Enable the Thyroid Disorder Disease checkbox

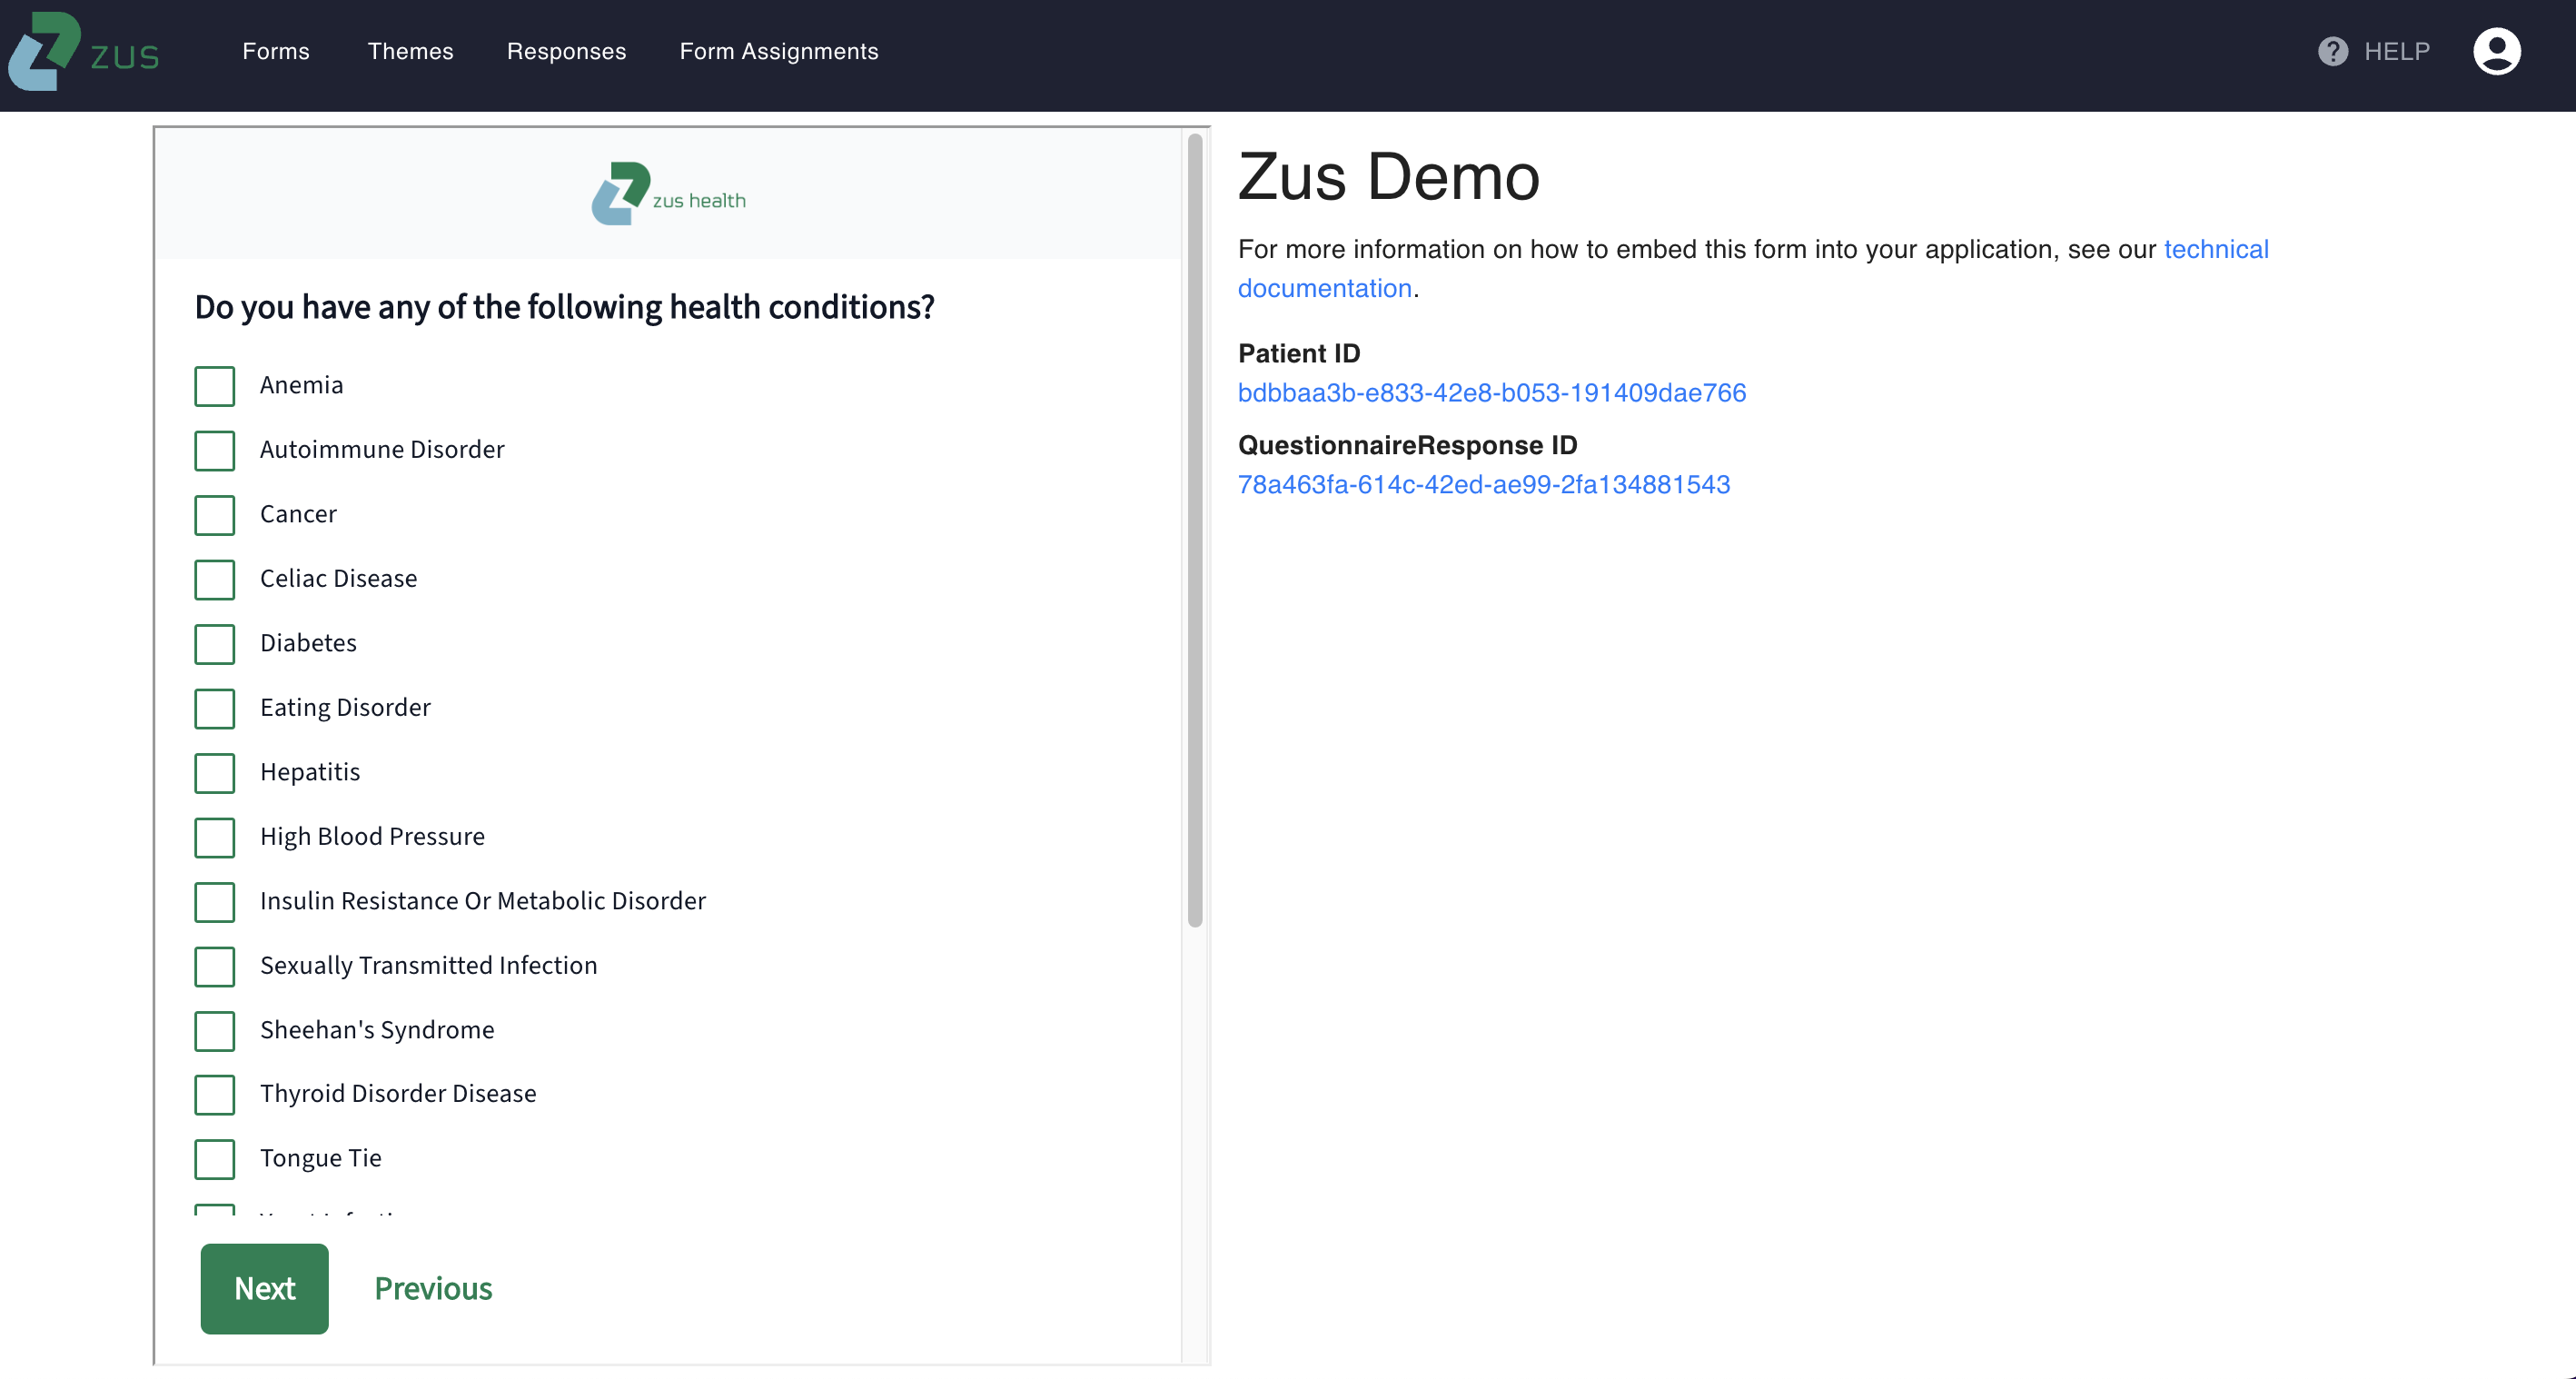pos(214,1094)
